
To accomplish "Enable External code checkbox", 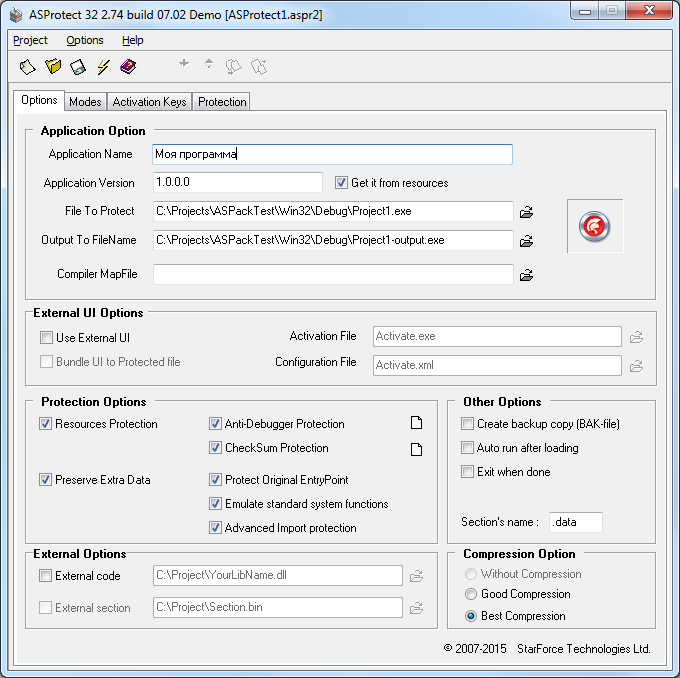I will 46,576.
